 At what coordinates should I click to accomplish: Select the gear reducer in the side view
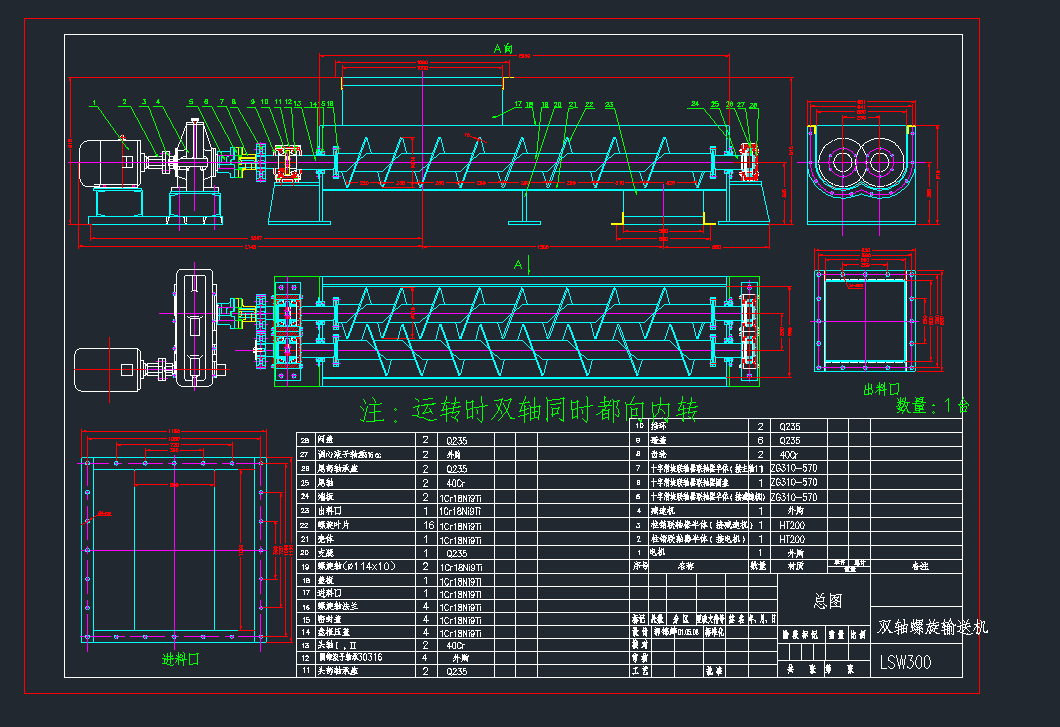[x=196, y=160]
